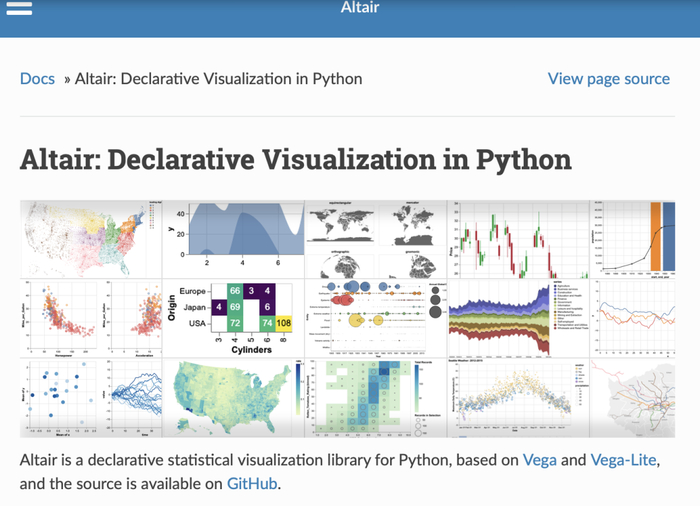
Task: Go to the Docs breadcrumb link
Action: click(38, 79)
